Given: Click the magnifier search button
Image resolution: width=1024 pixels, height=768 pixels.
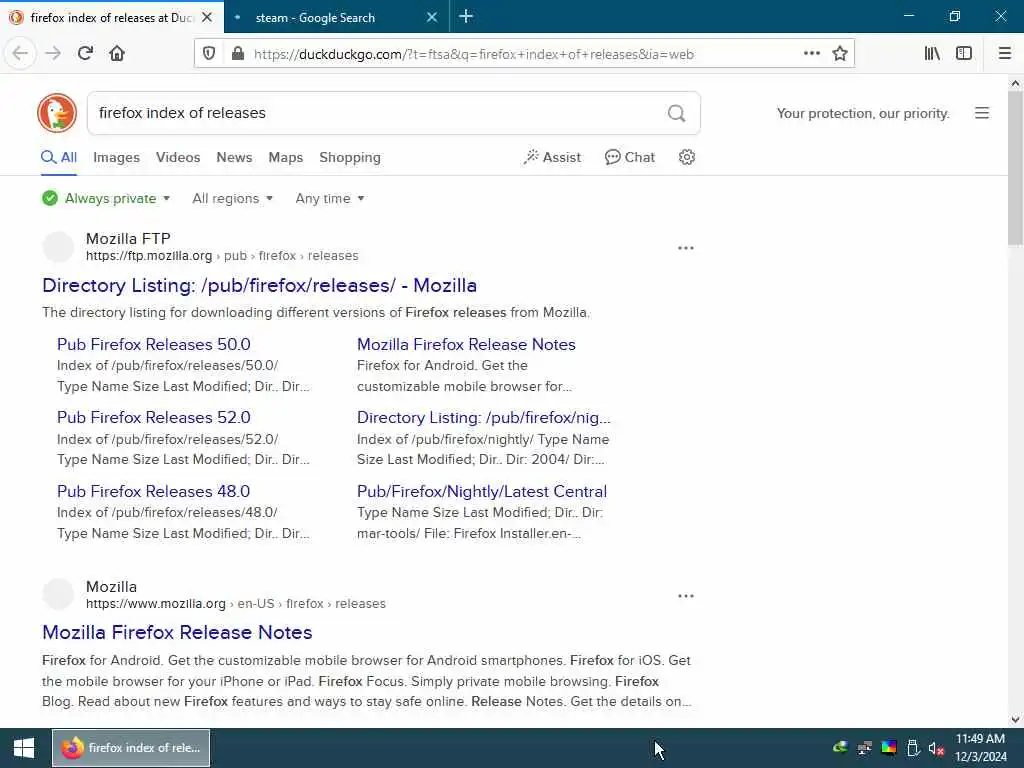Looking at the screenshot, I should click(677, 113).
